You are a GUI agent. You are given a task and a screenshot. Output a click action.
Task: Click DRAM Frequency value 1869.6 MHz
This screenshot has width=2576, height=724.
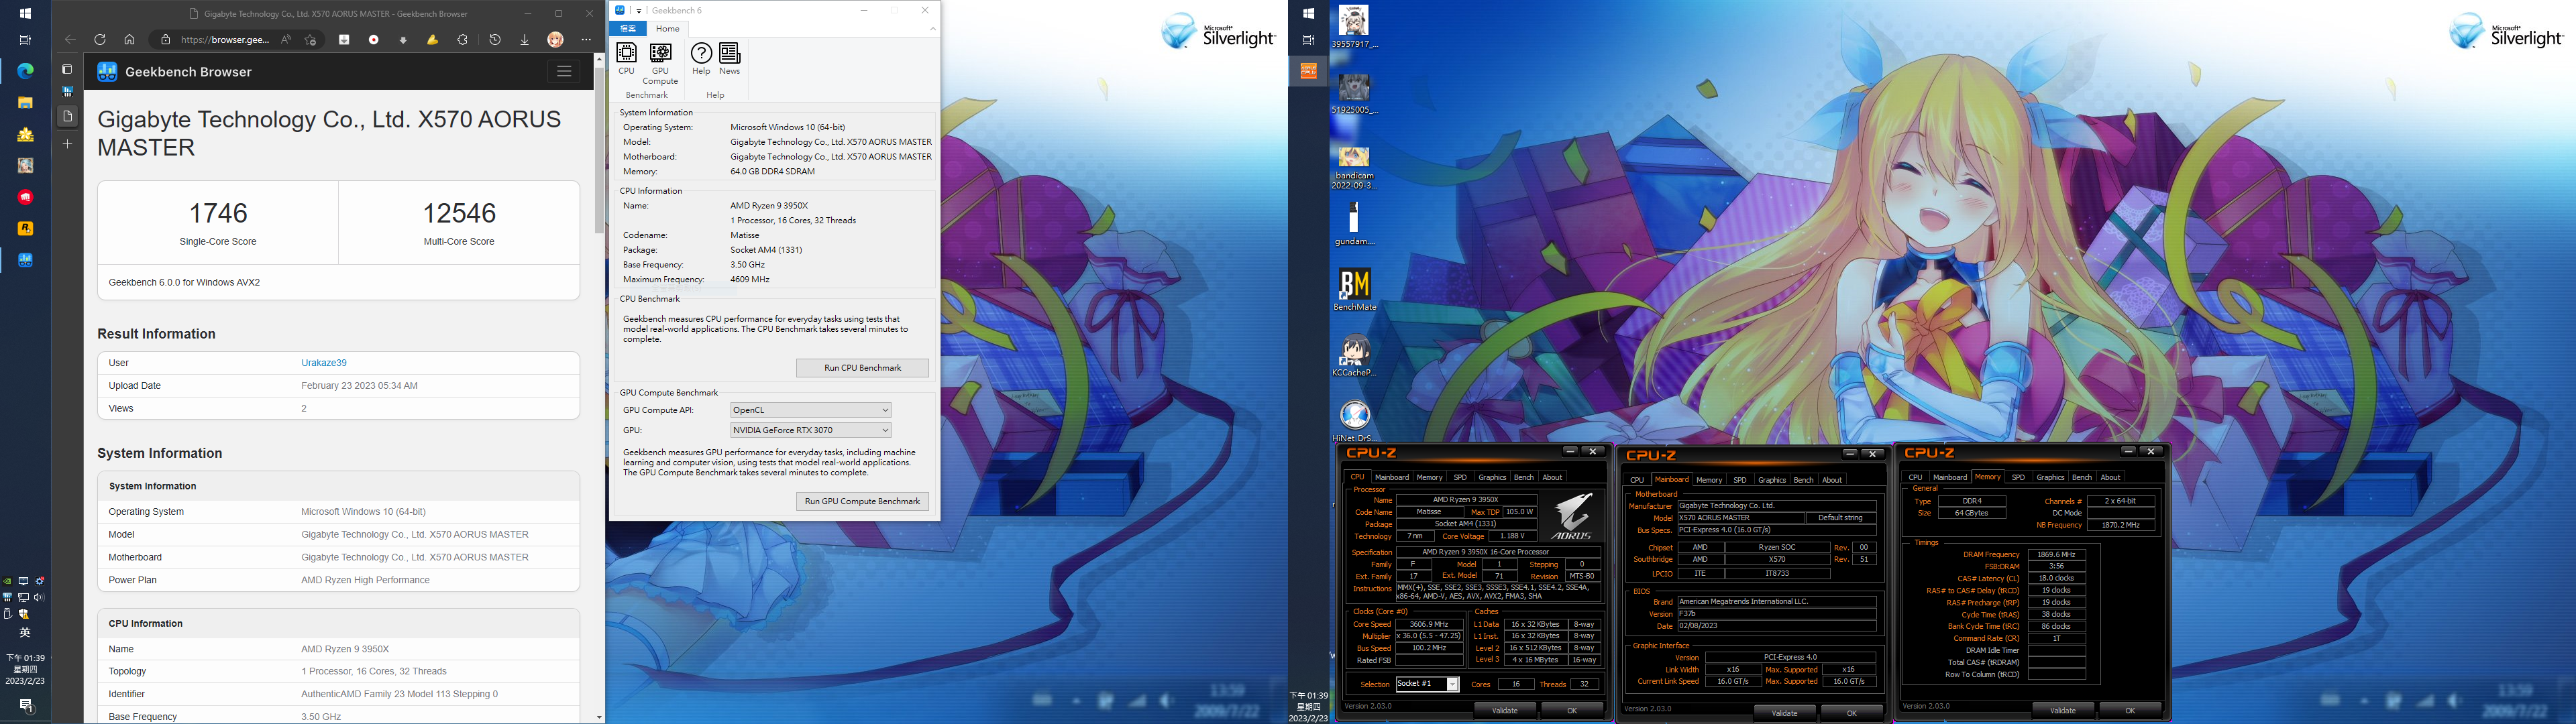(2056, 554)
